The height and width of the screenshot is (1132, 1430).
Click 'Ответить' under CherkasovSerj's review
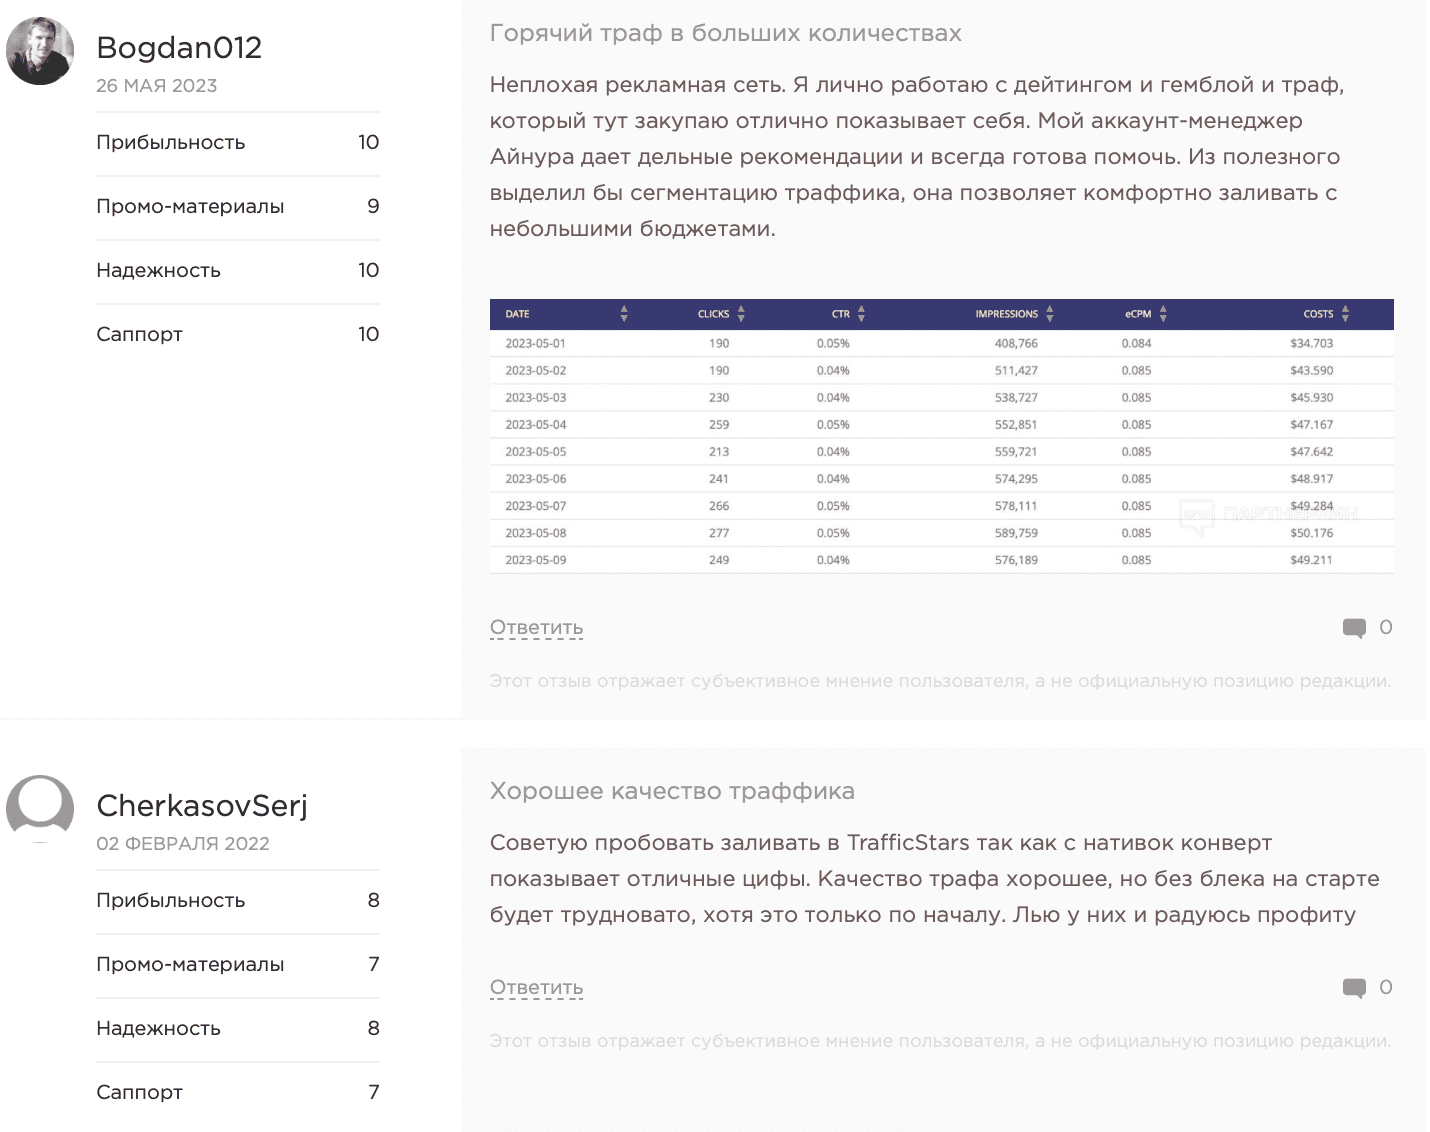point(536,988)
